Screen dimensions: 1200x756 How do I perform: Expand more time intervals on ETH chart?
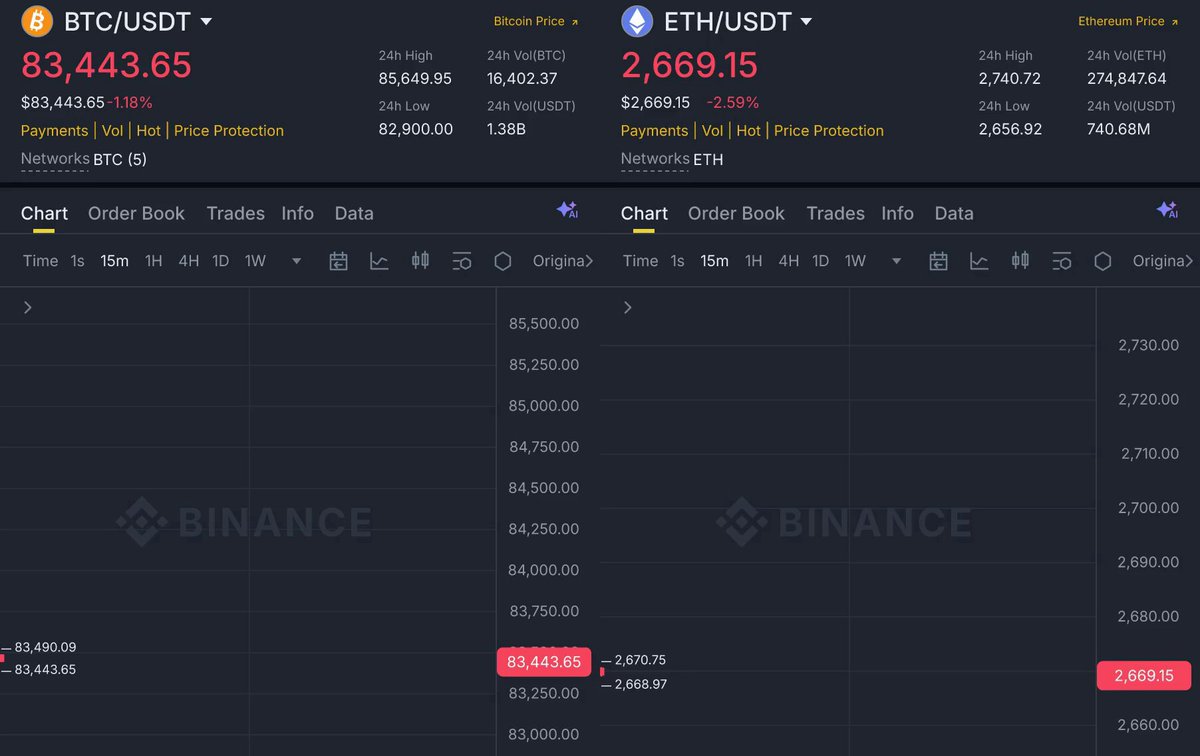[x=896, y=261]
